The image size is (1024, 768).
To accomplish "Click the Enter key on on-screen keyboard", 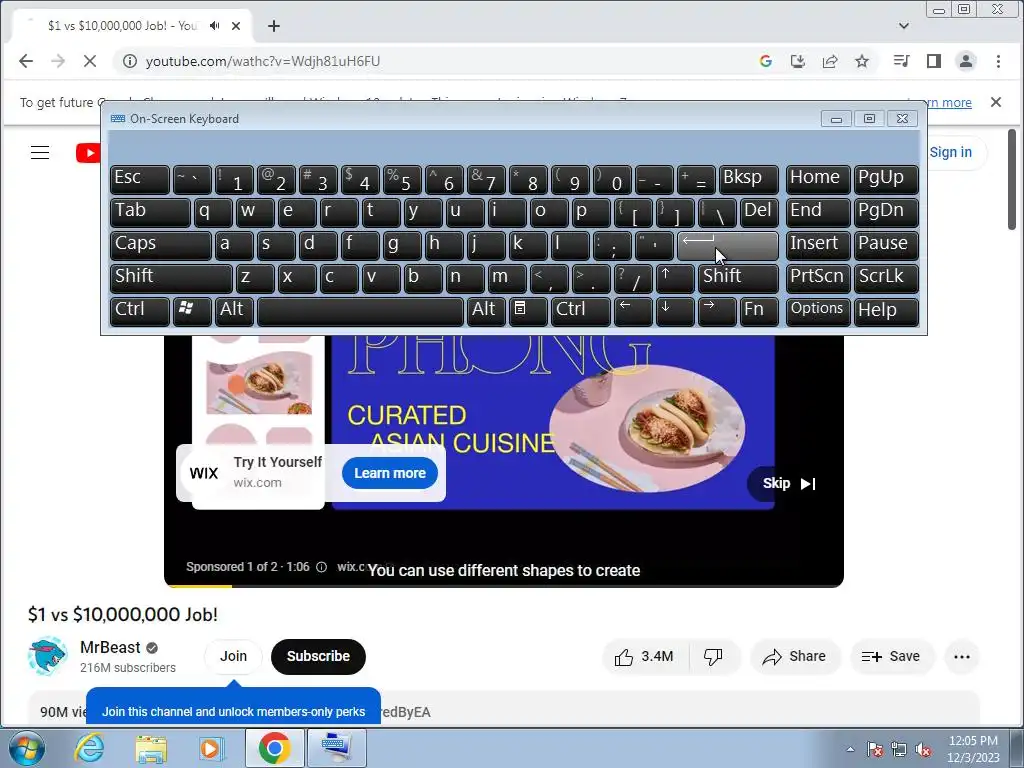I will [x=728, y=246].
